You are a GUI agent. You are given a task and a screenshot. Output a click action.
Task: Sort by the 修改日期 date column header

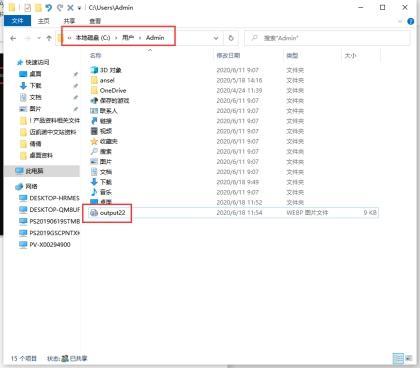tap(228, 56)
